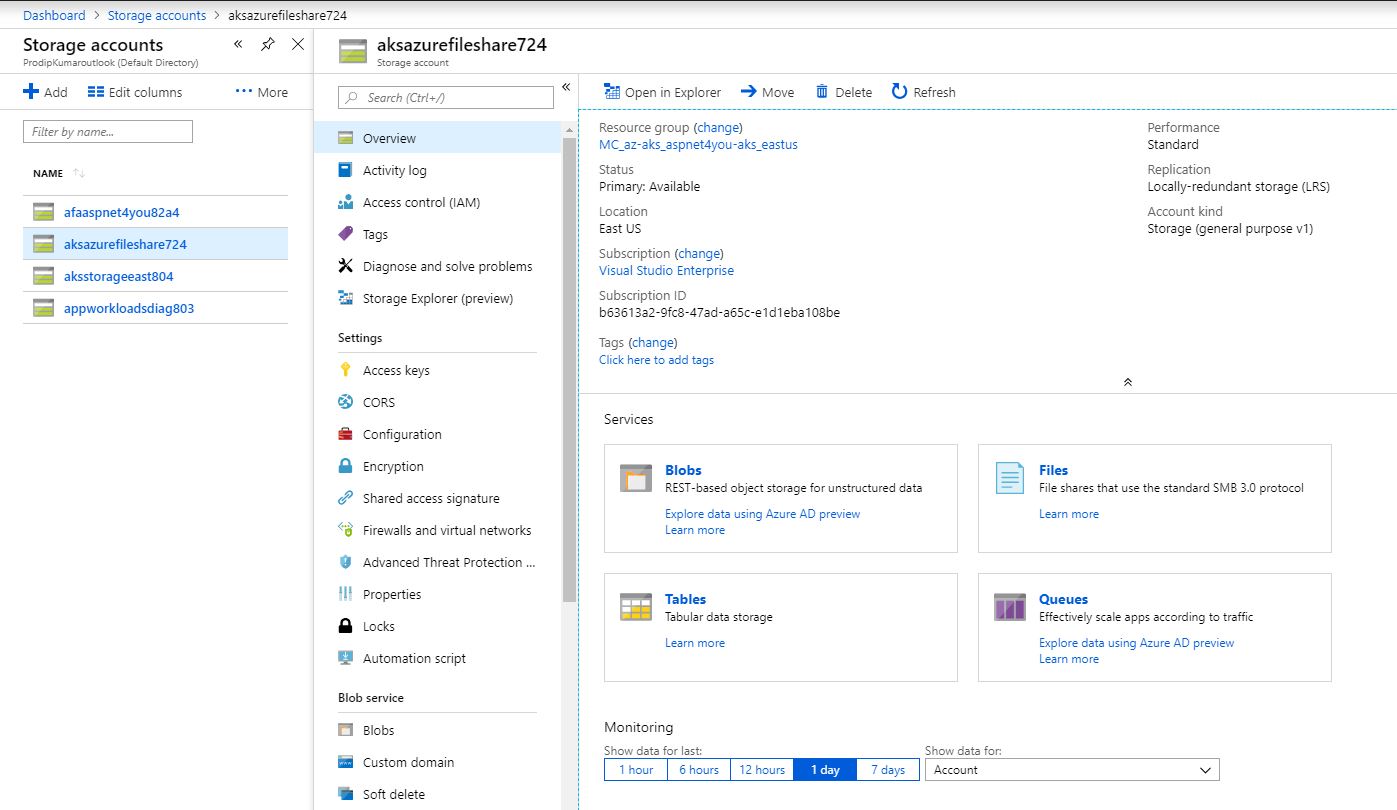This screenshot has height=810, width=1397.
Task: Select the 1 hour time range
Action: pos(635,770)
